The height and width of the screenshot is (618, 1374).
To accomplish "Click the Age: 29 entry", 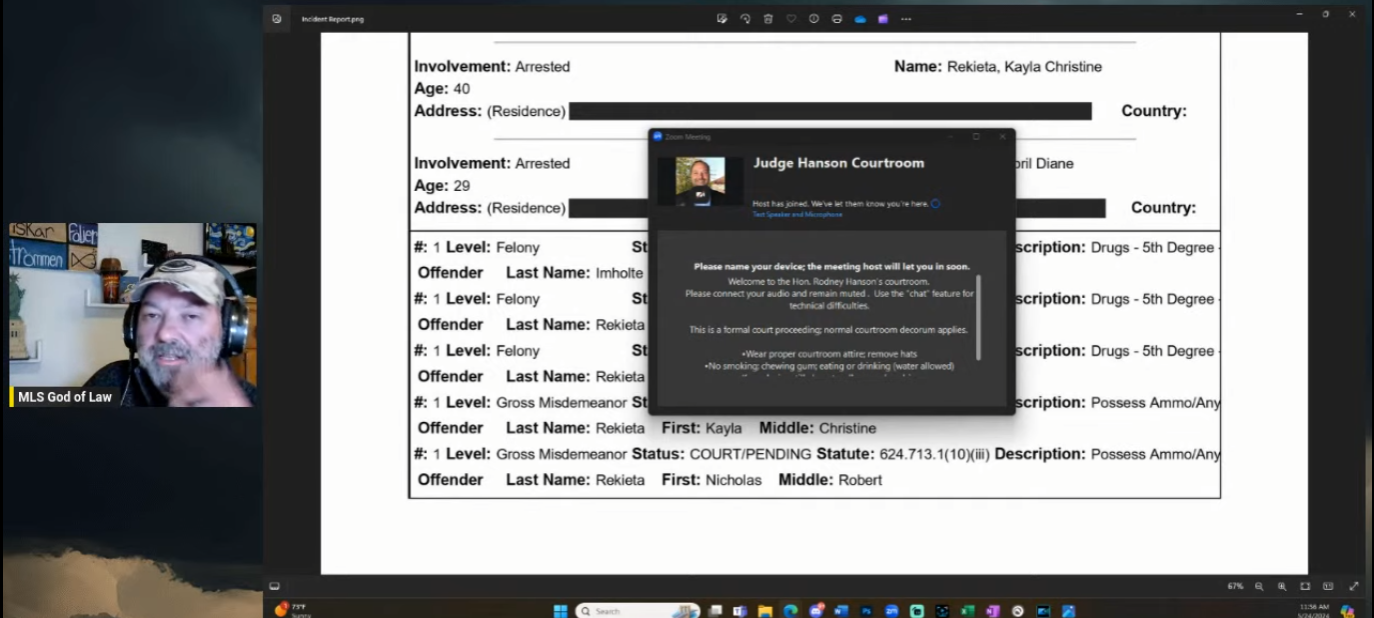I will tap(442, 186).
